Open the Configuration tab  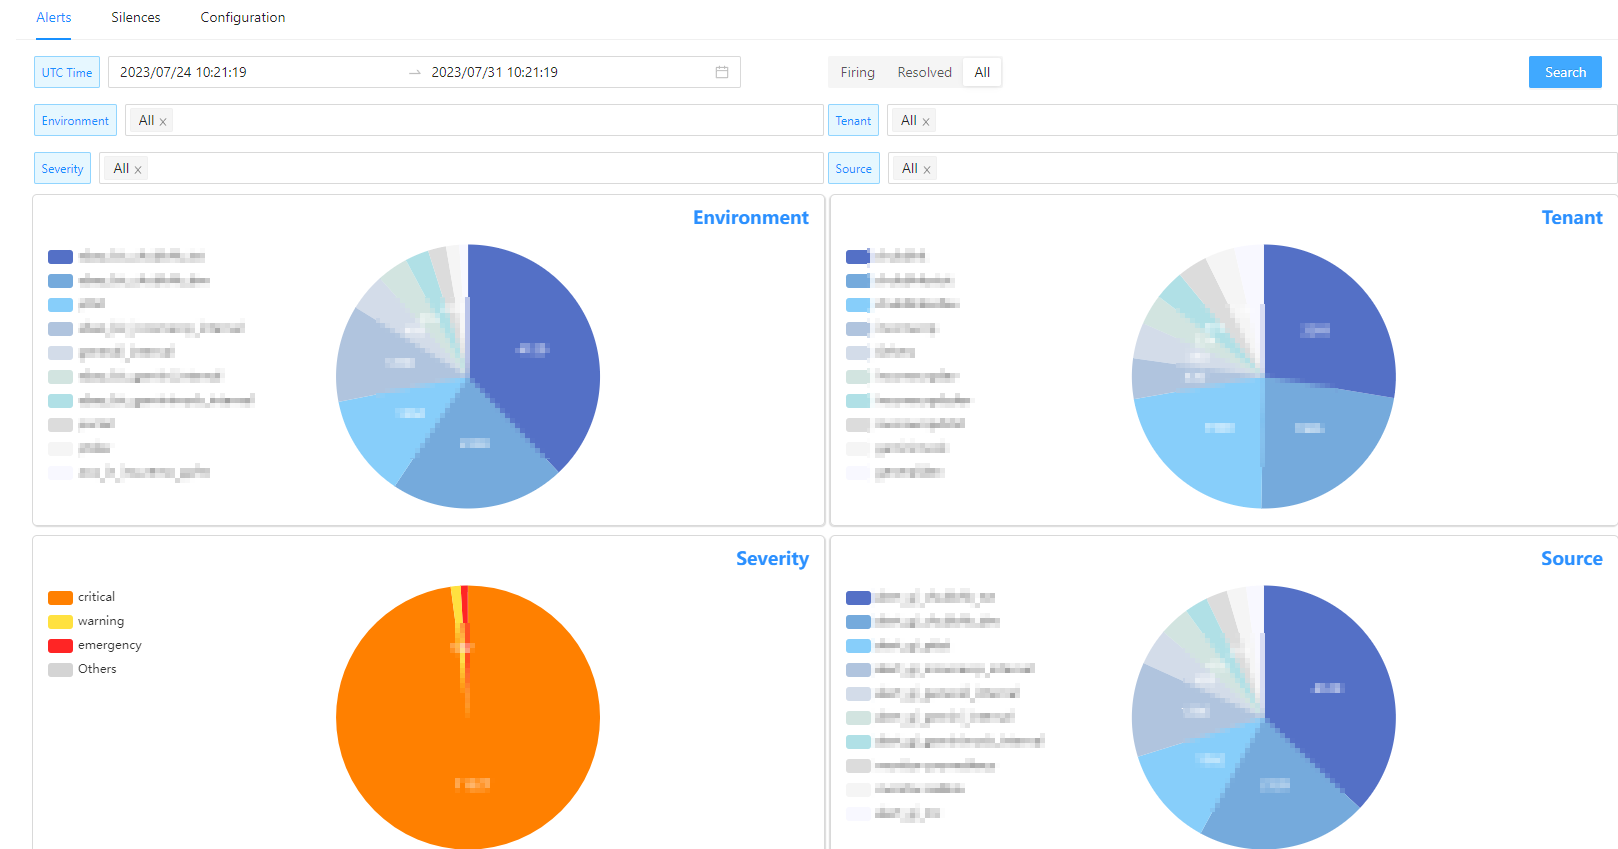tap(243, 17)
